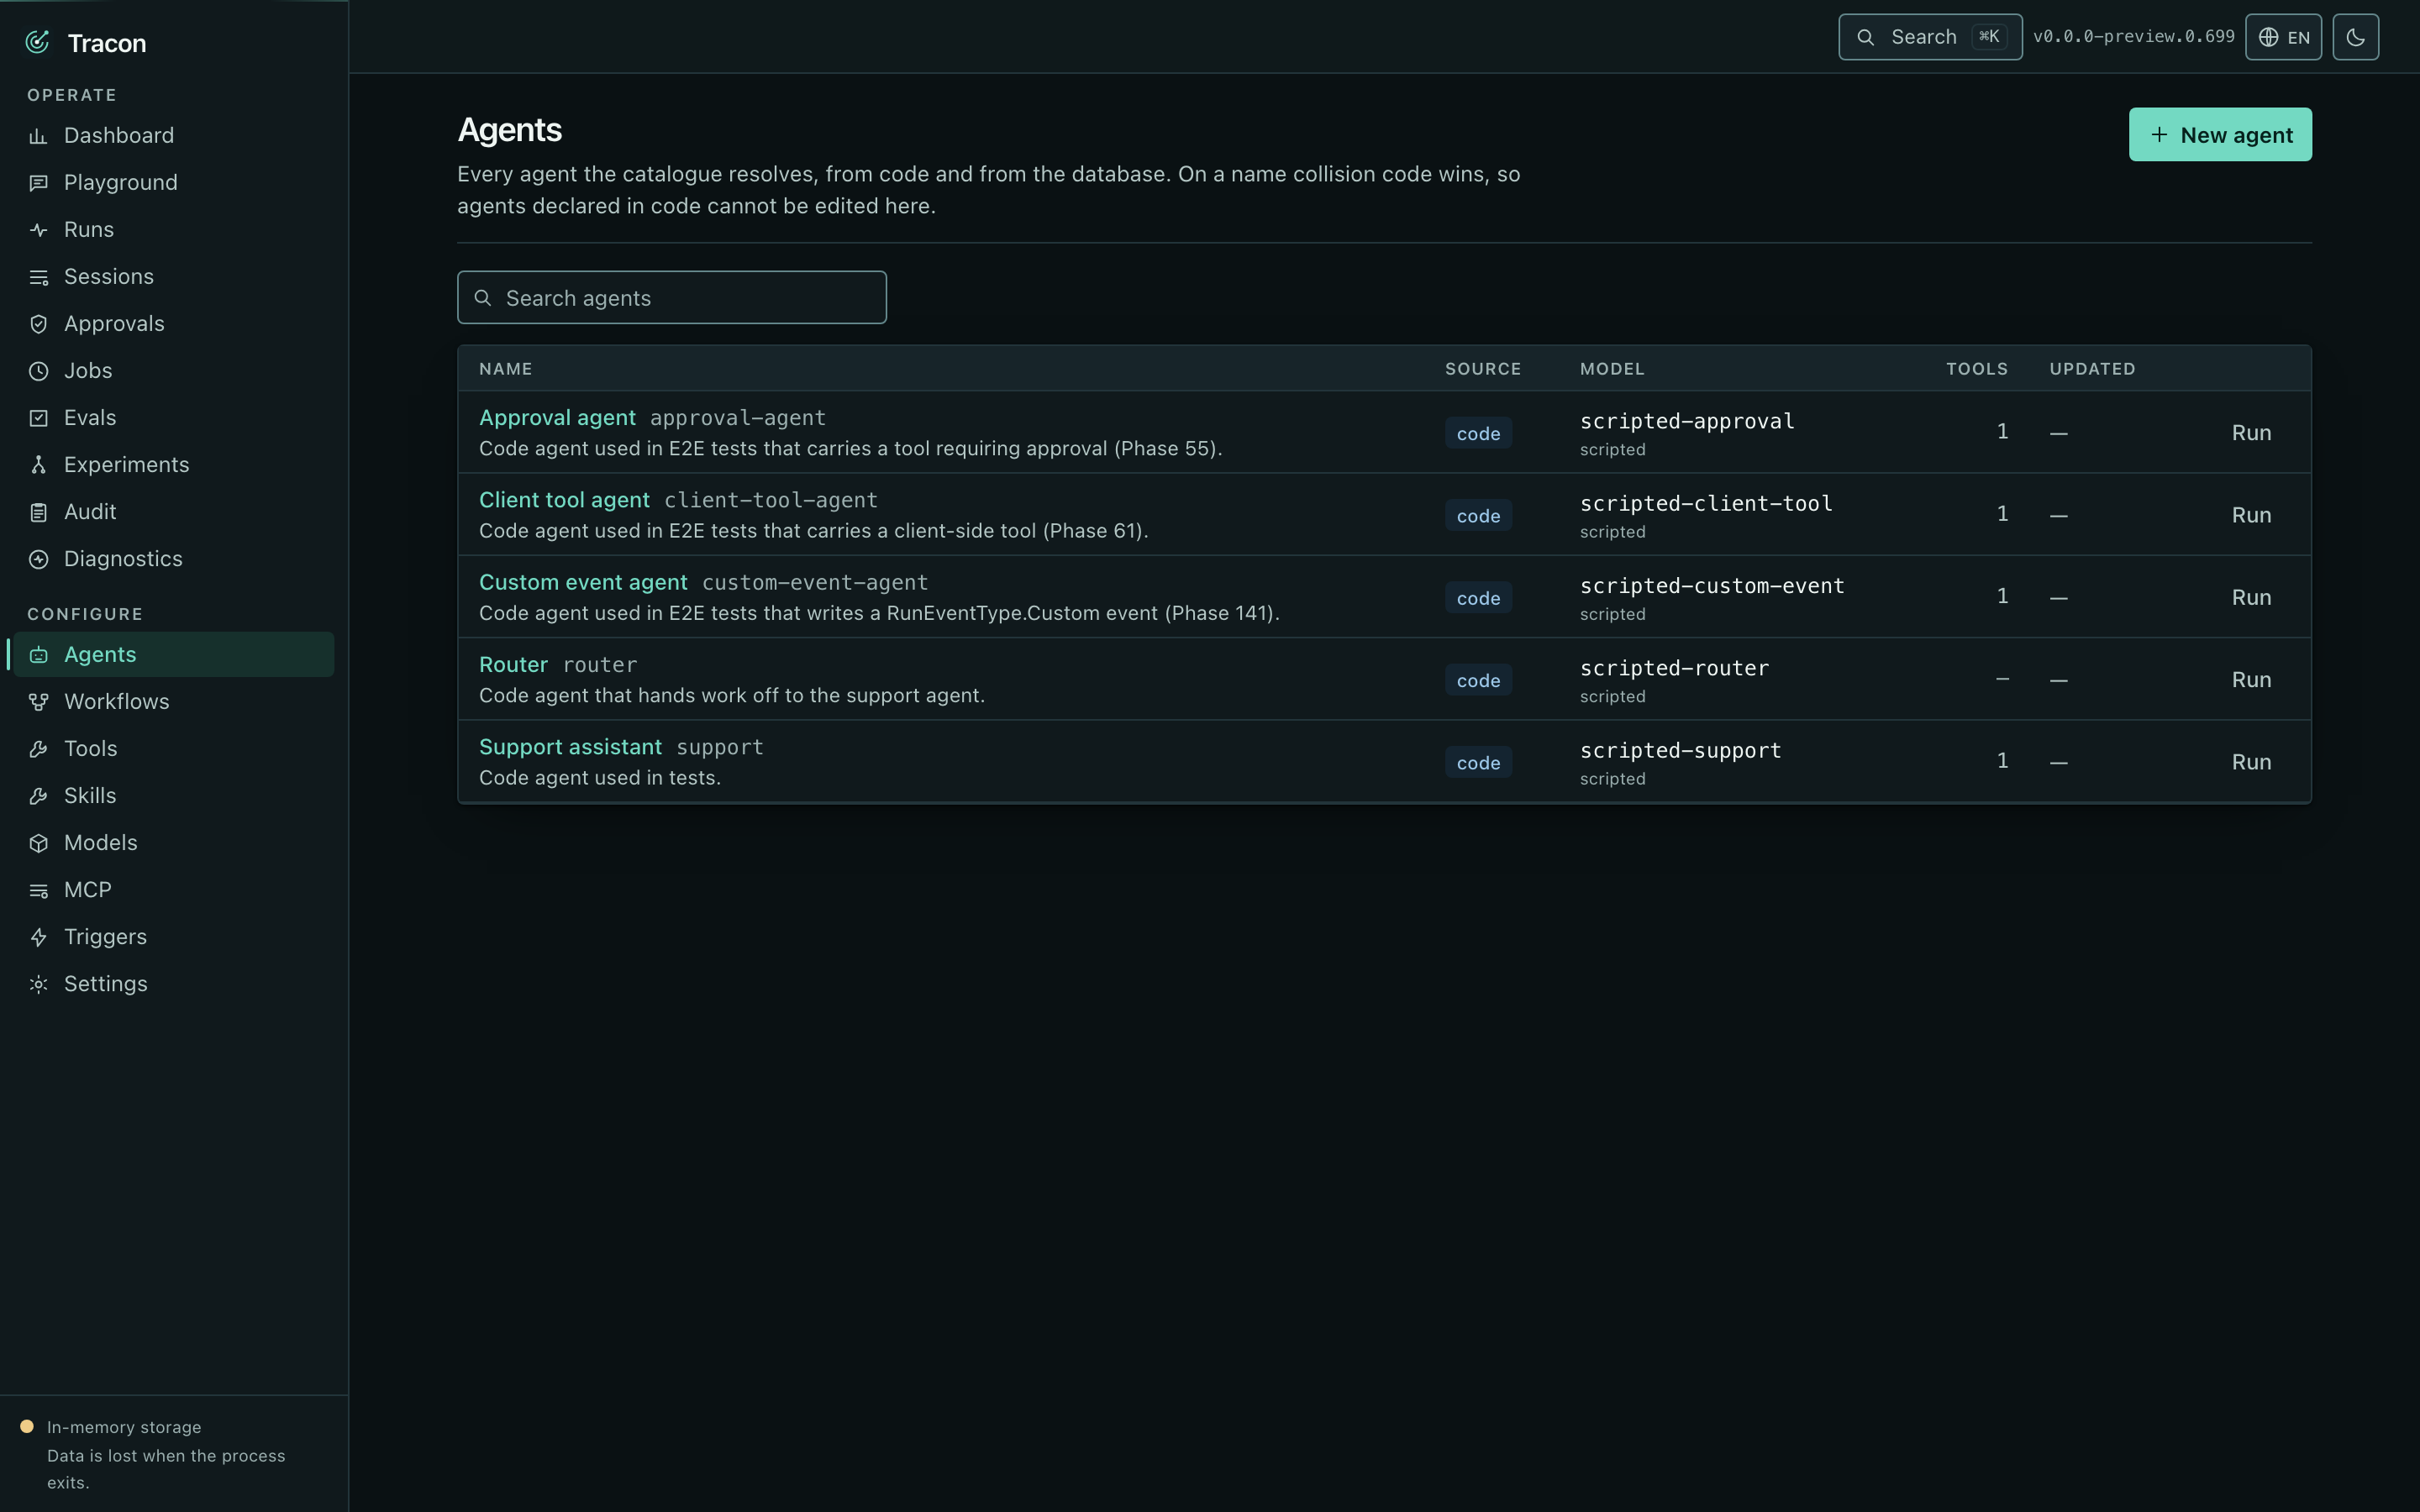Click the MODEL column header
Viewport: 2420px width, 1512px height.
[x=1612, y=368]
